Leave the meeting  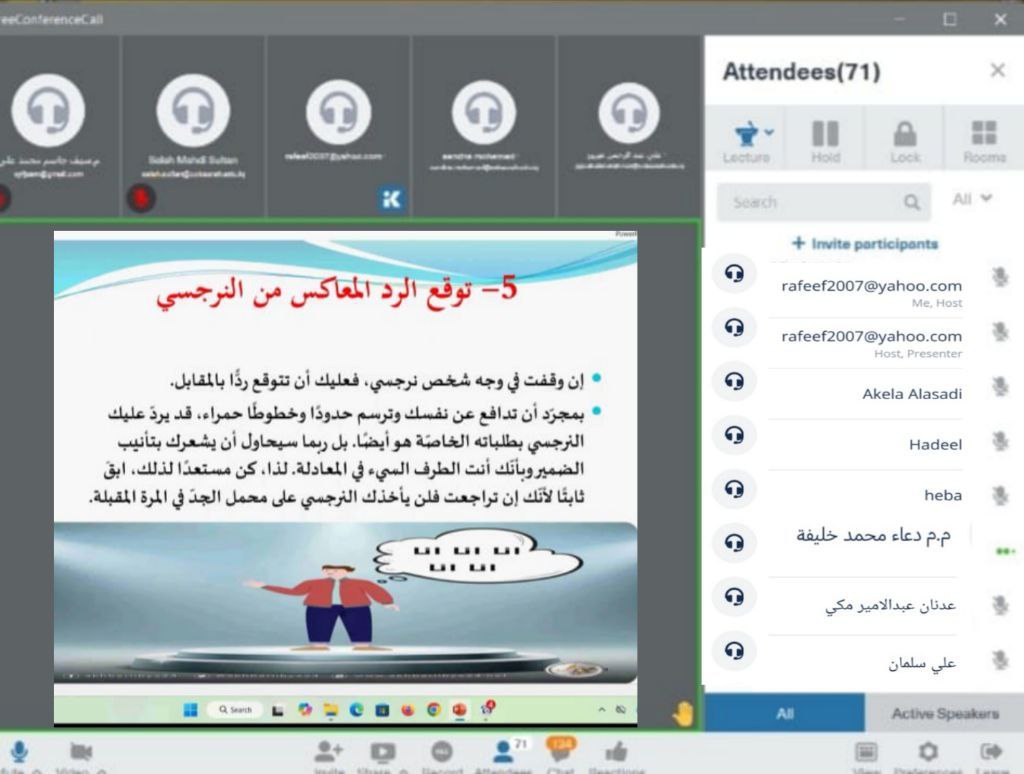point(990,754)
